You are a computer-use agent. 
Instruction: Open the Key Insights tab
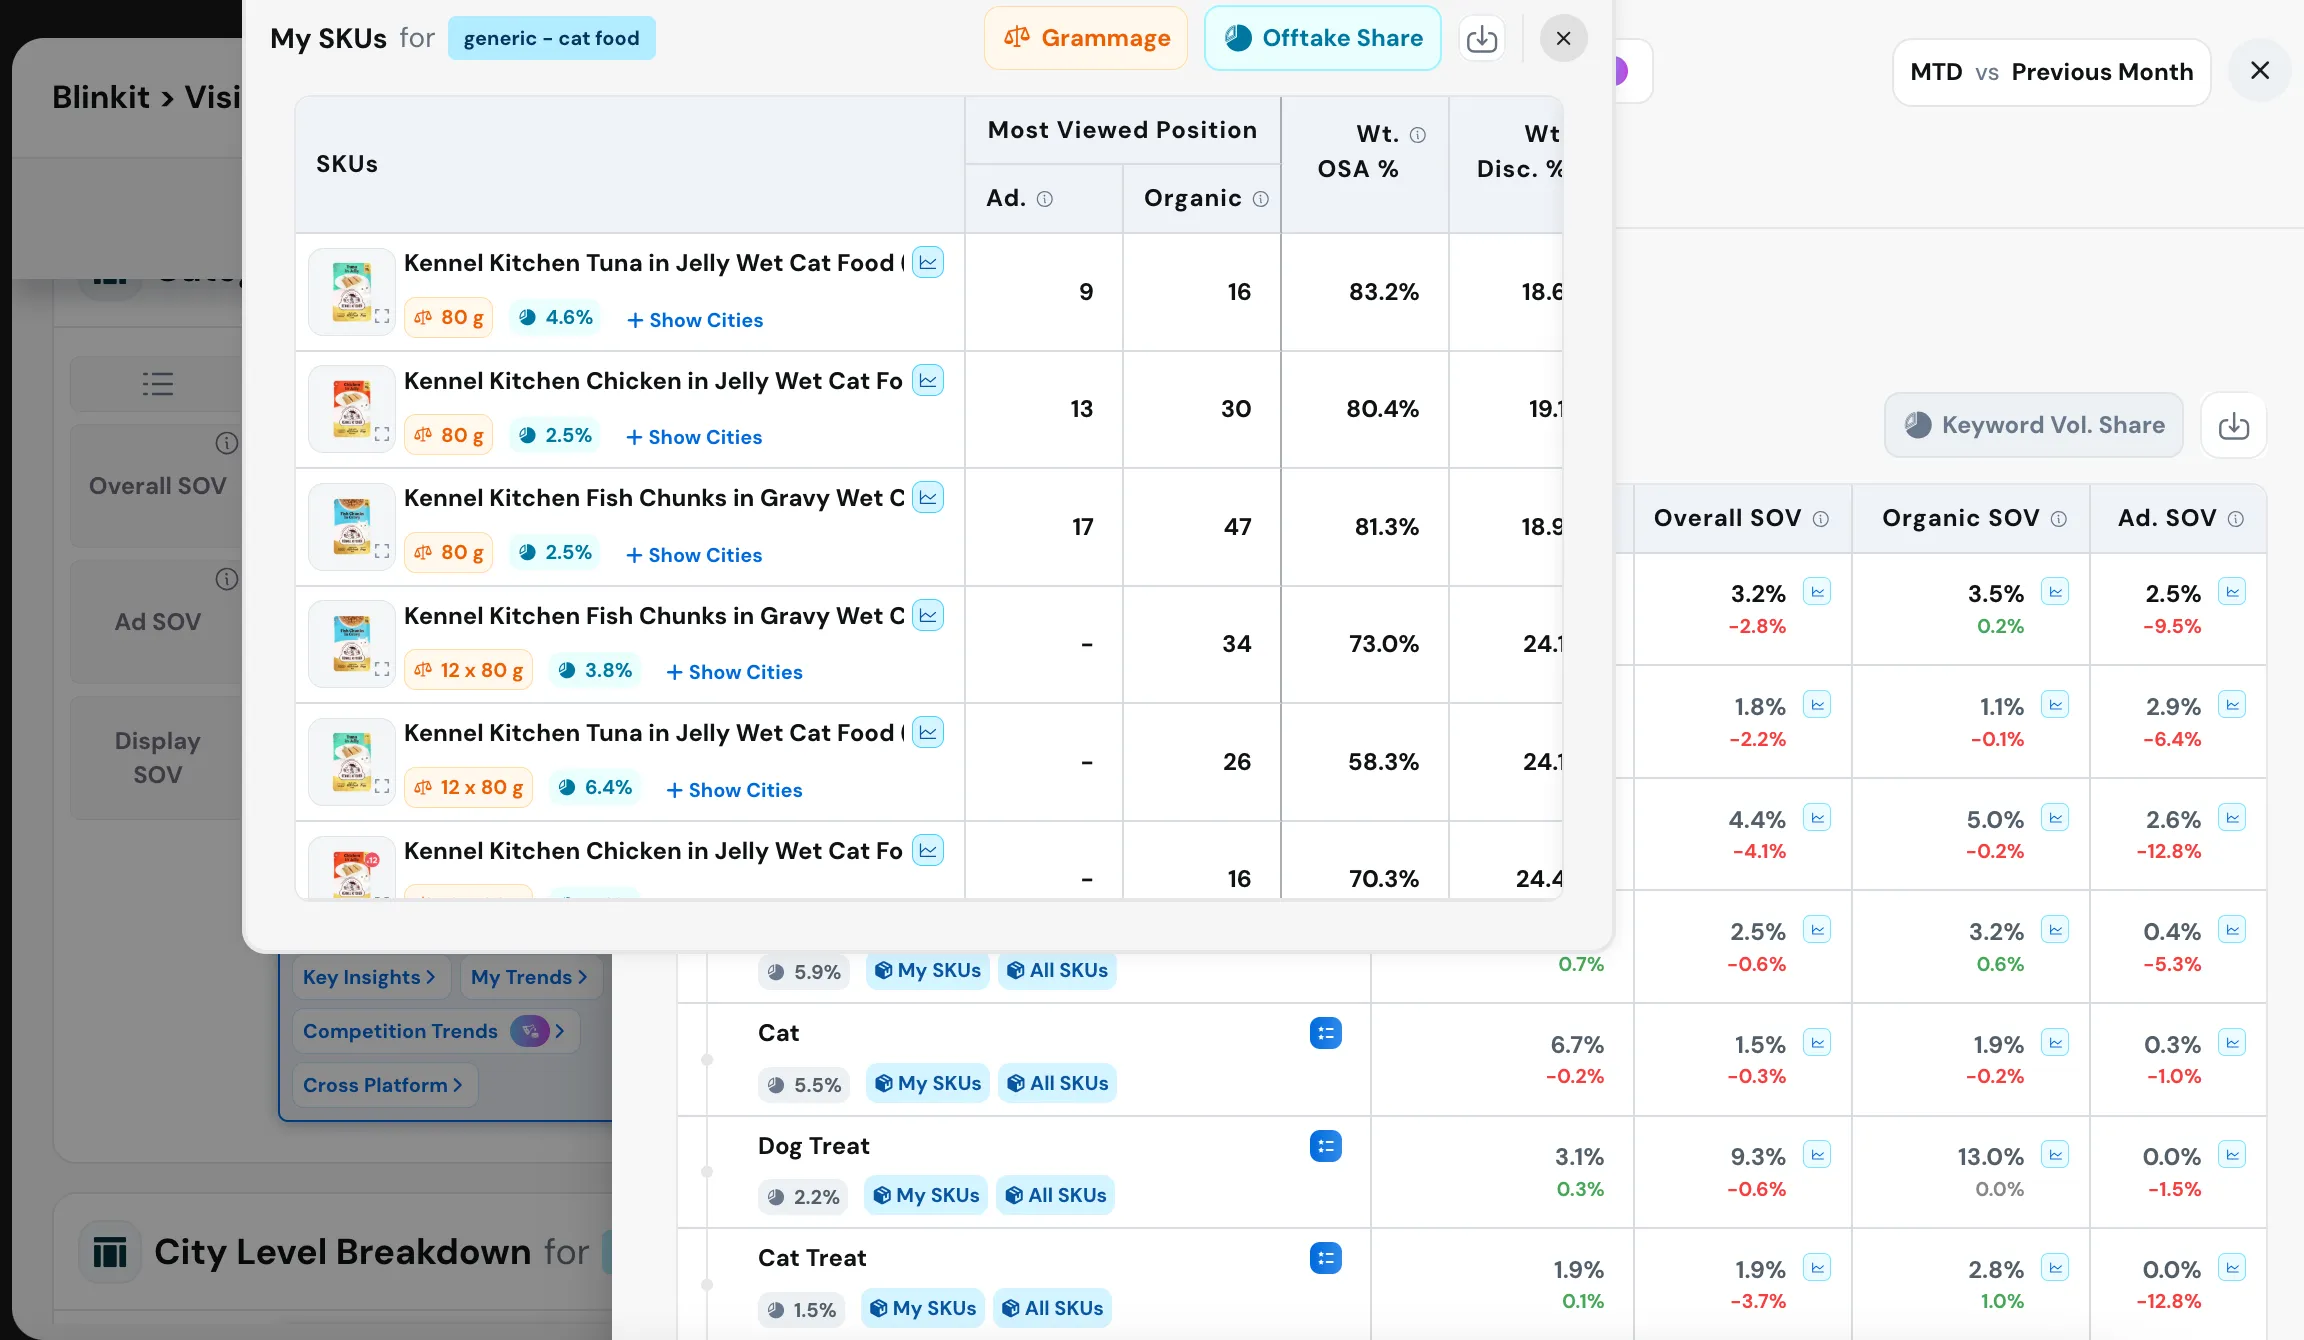click(x=368, y=977)
